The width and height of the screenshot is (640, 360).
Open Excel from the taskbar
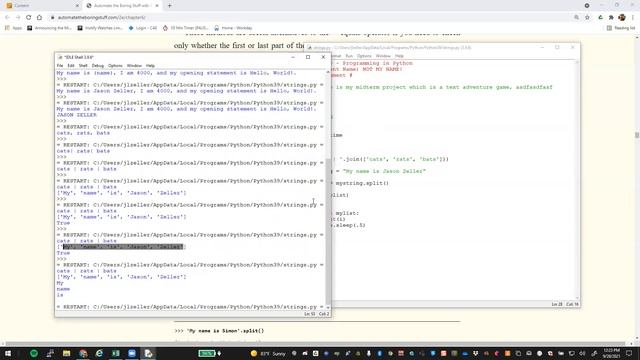pos(116,353)
